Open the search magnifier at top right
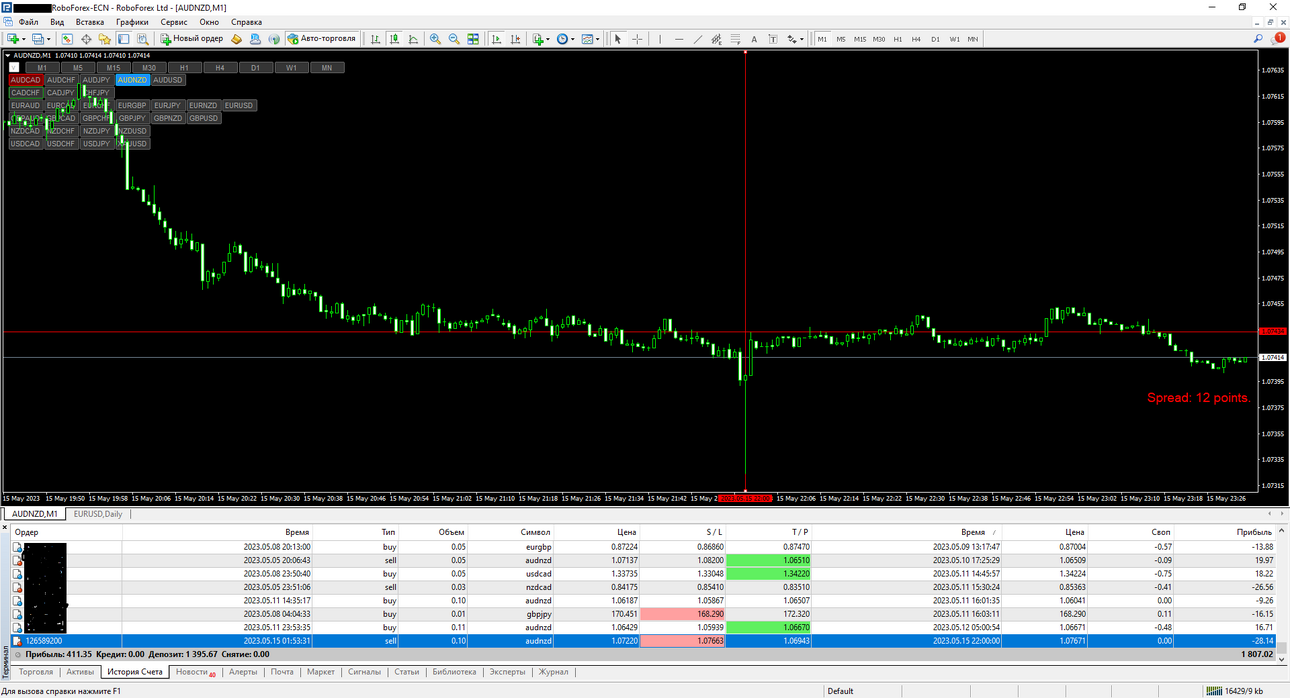 (x=1259, y=39)
